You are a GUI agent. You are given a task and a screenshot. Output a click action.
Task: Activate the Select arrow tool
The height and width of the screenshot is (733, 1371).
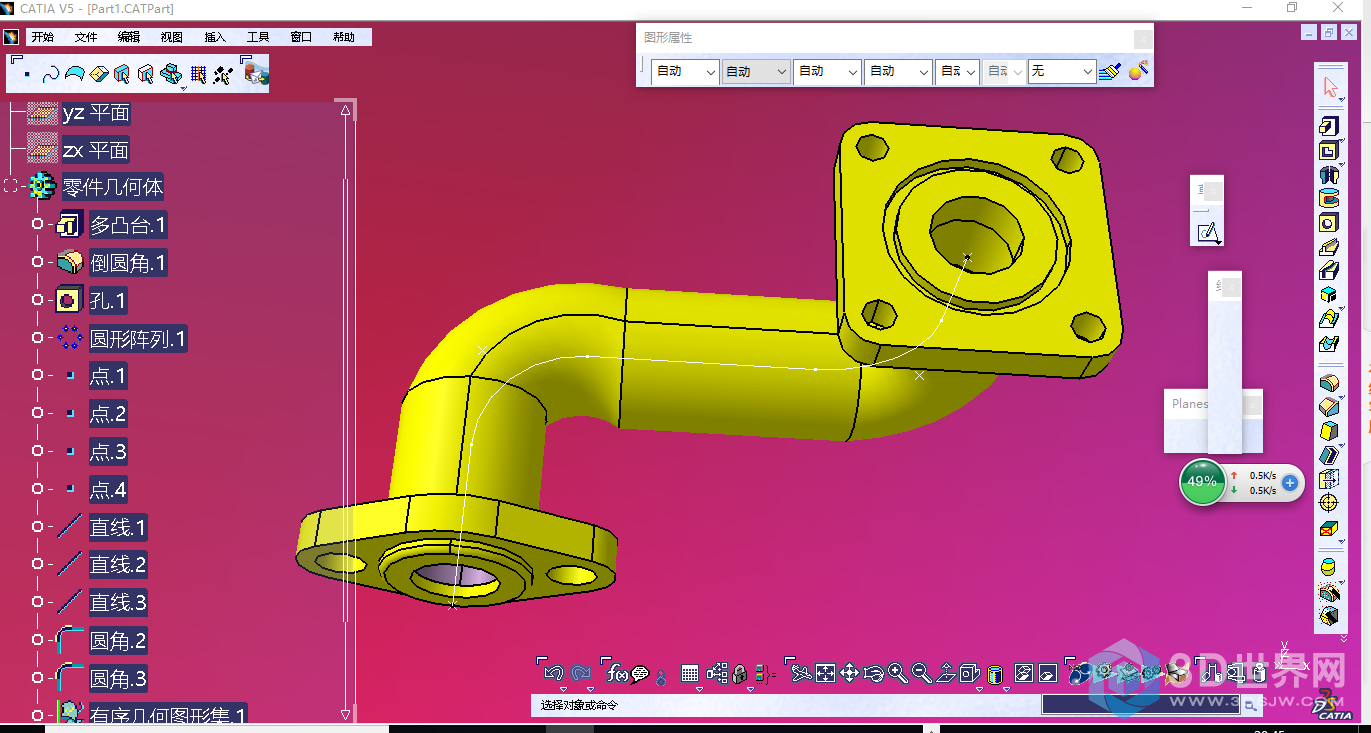coord(1330,87)
